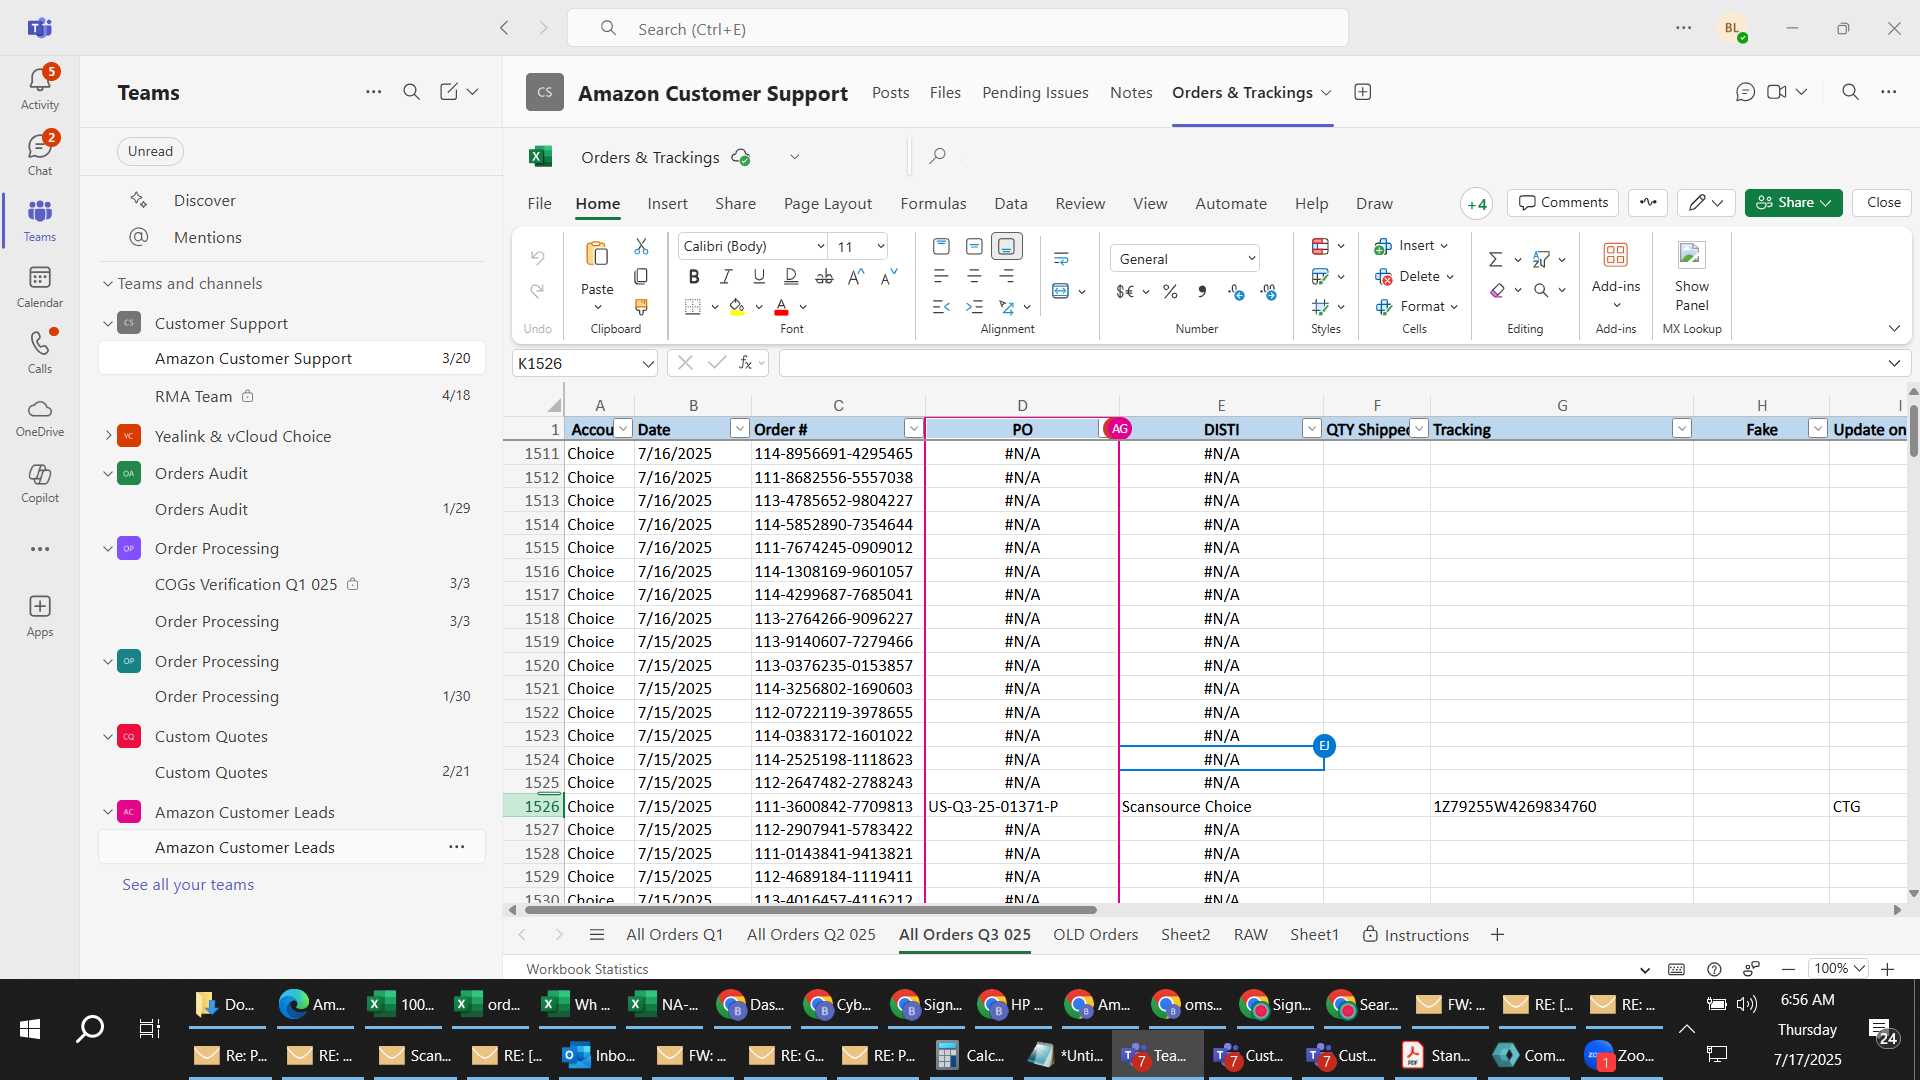Click the Increase Decimal icon
This screenshot has width=1920, height=1080.
[1236, 292]
